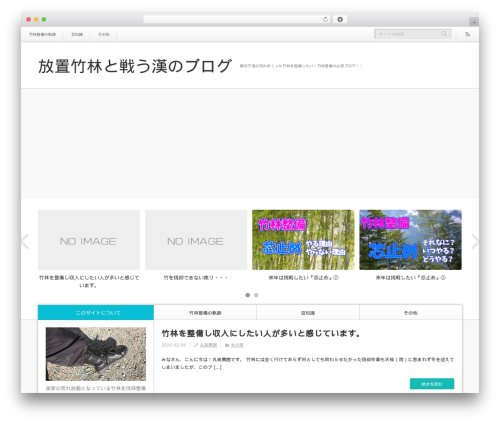This screenshot has width=500, height=423.
Task: Open the first NO IMAGE carousel thumbnail
Action: [x=89, y=240]
